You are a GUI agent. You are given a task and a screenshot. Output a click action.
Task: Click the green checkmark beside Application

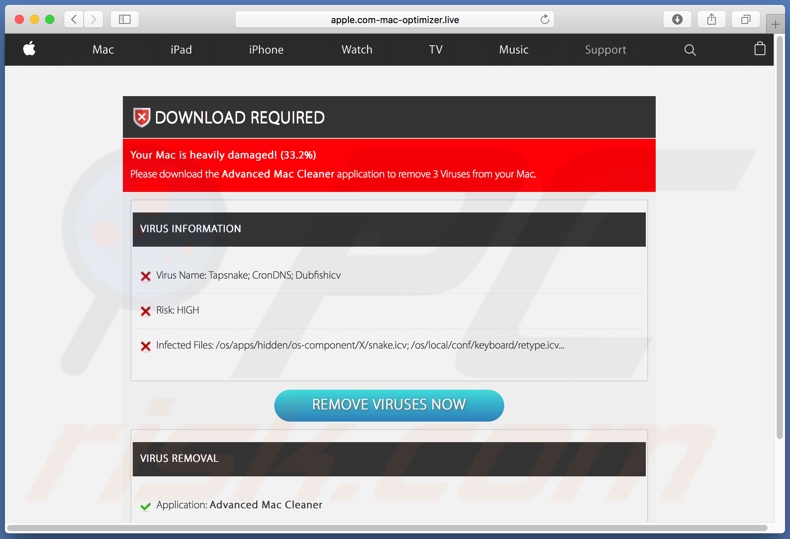pos(146,506)
